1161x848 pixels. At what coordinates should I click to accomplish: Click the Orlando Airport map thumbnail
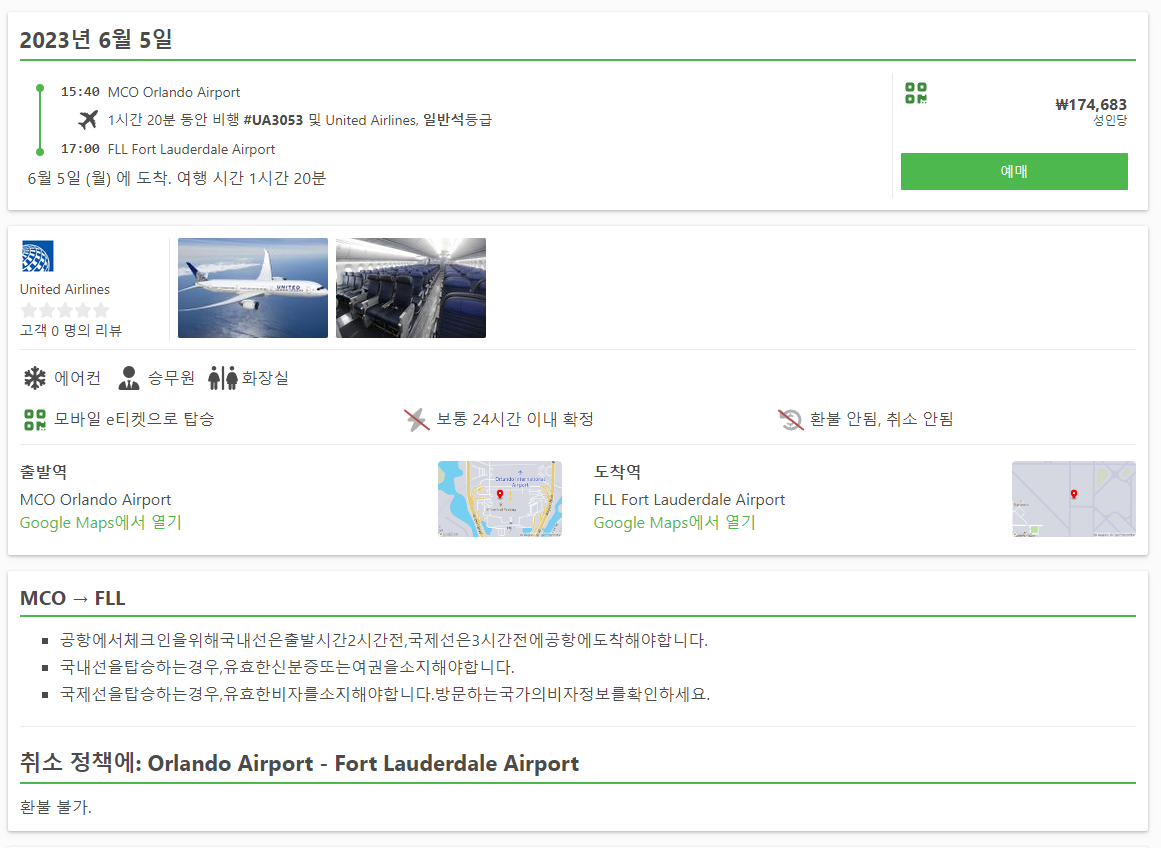point(500,498)
